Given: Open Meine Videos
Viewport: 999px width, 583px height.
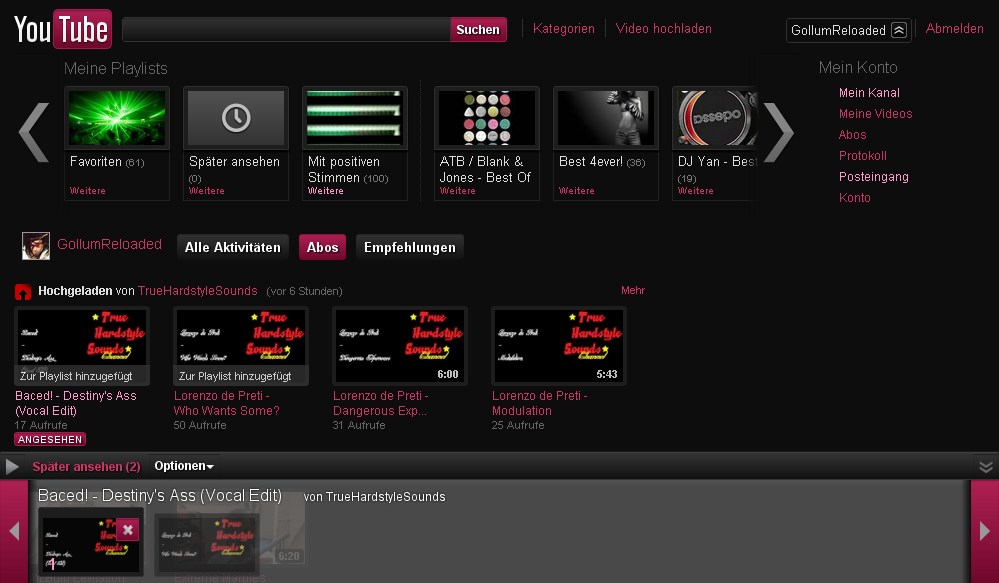Looking at the screenshot, I should tap(875, 113).
